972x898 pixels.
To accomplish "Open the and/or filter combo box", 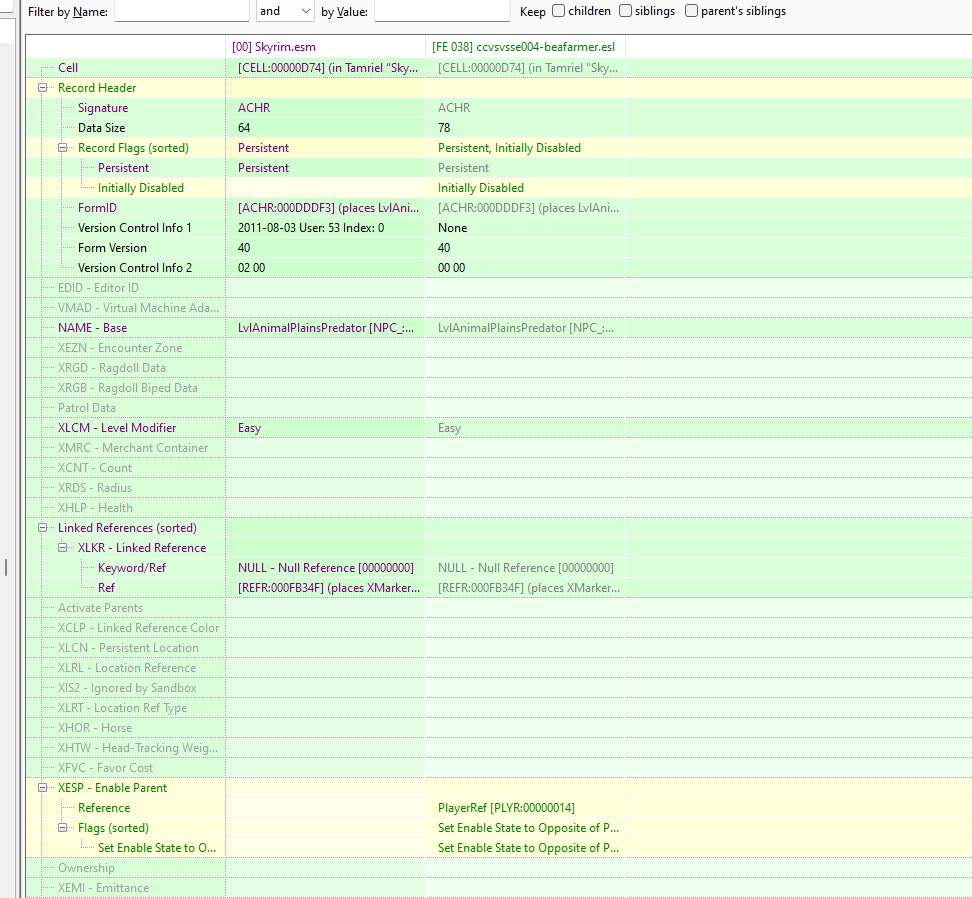I will coord(285,11).
